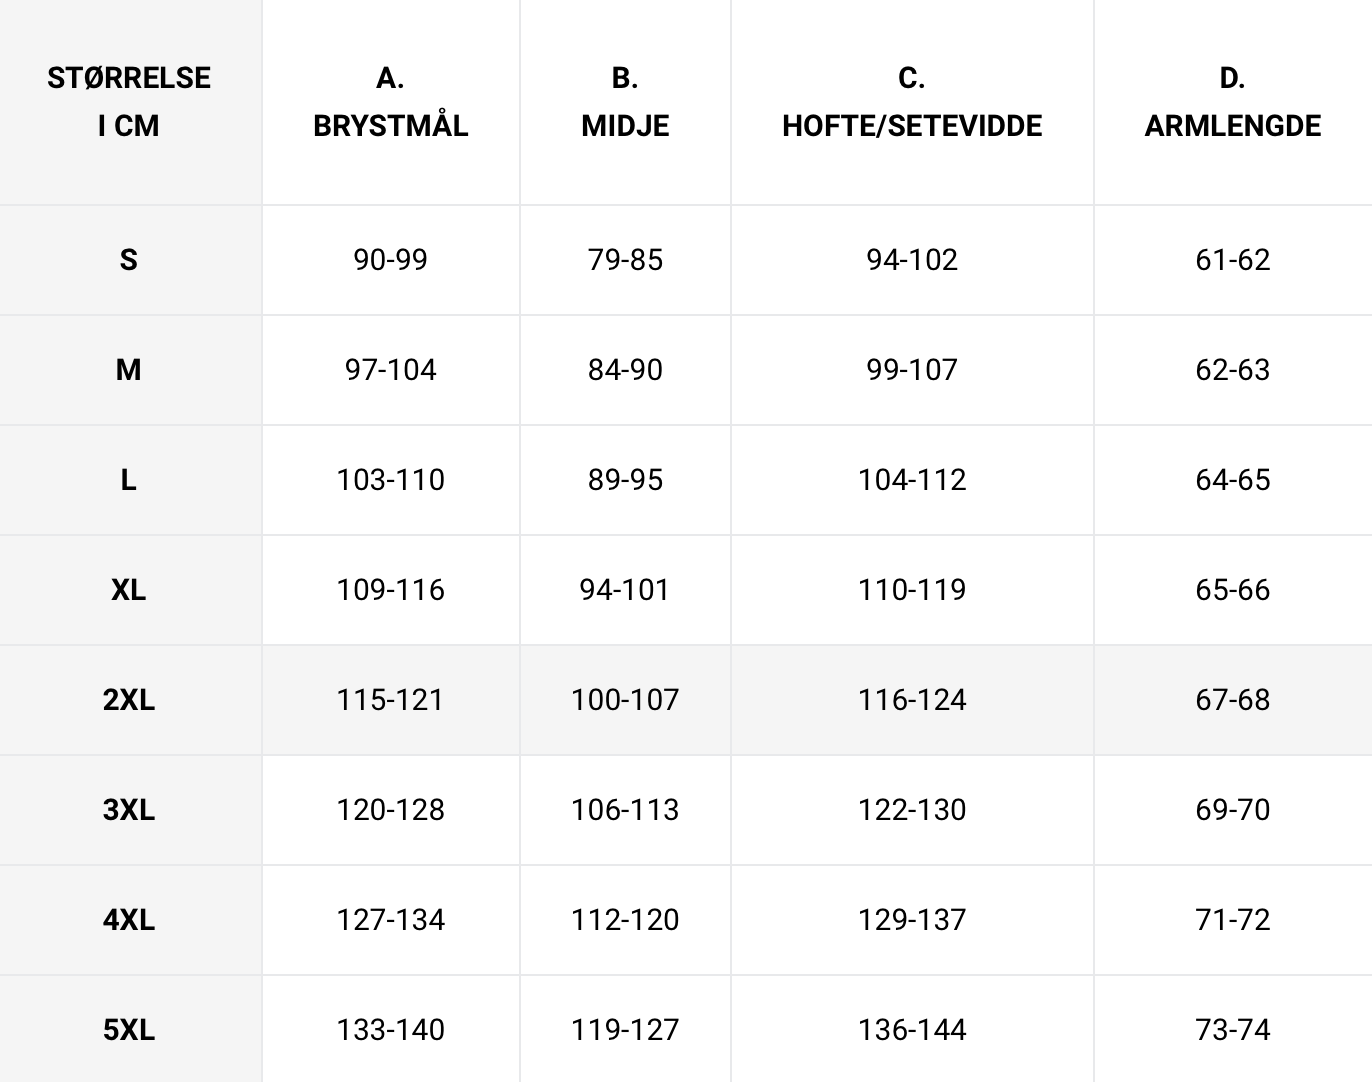Click the 3XL size row label
Screen dimensions: 1372x1082
click(x=129, y=810)
